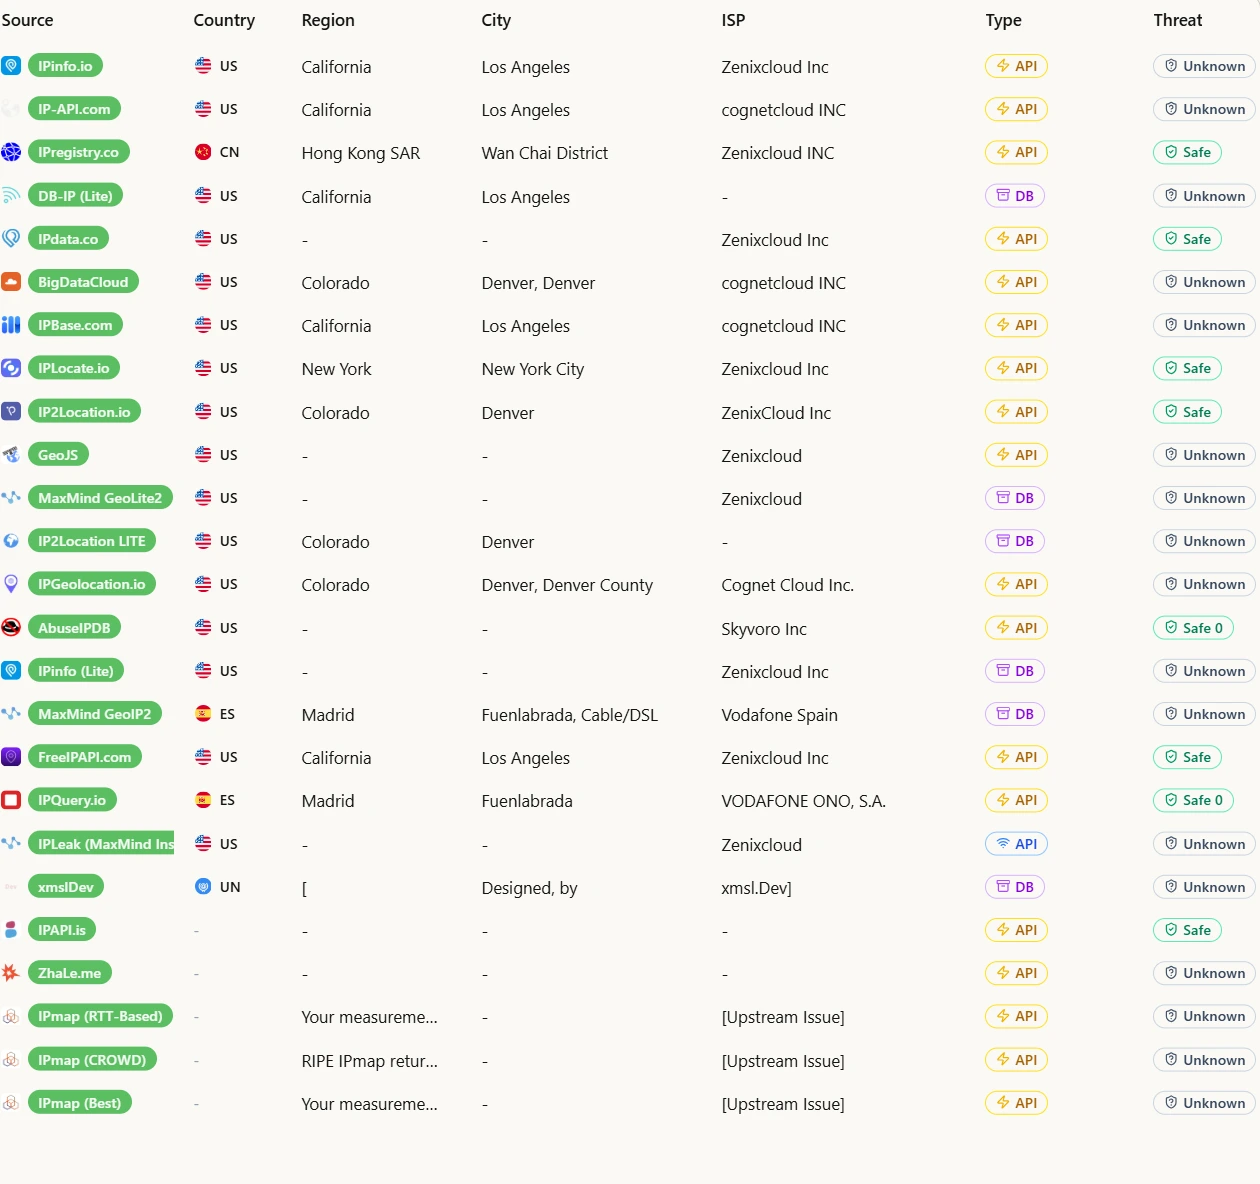Click the IPQuery.io red square icon

[11, 800]
